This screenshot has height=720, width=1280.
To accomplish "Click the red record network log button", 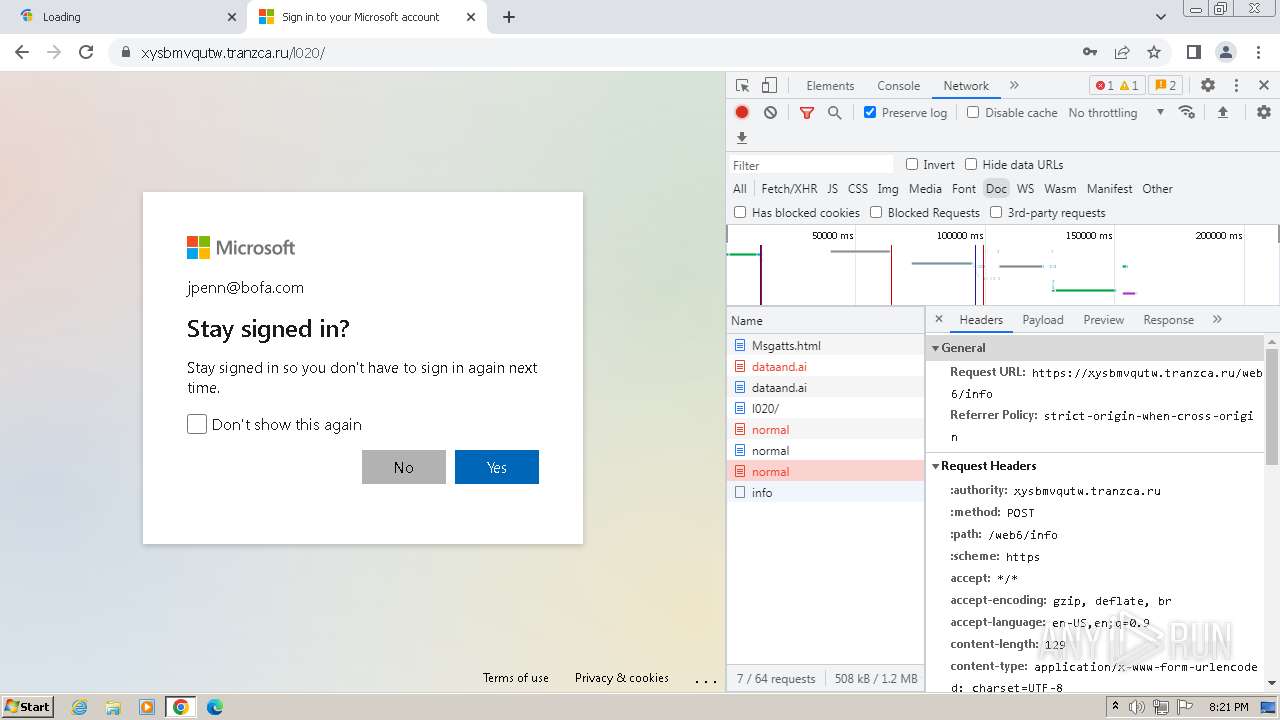I will [x=742, y=113].
